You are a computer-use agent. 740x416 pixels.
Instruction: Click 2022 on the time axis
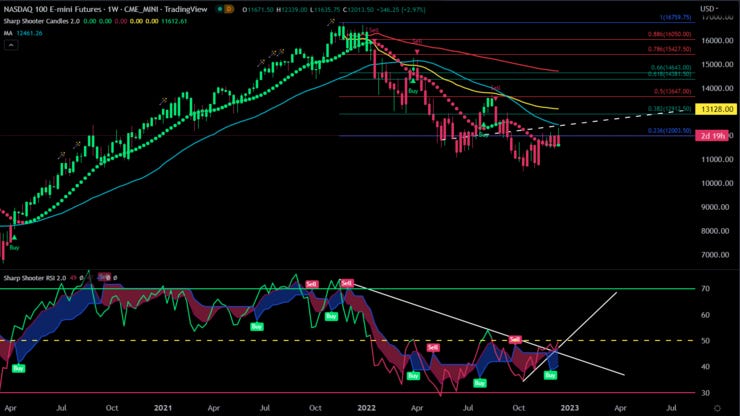(366, 408)
